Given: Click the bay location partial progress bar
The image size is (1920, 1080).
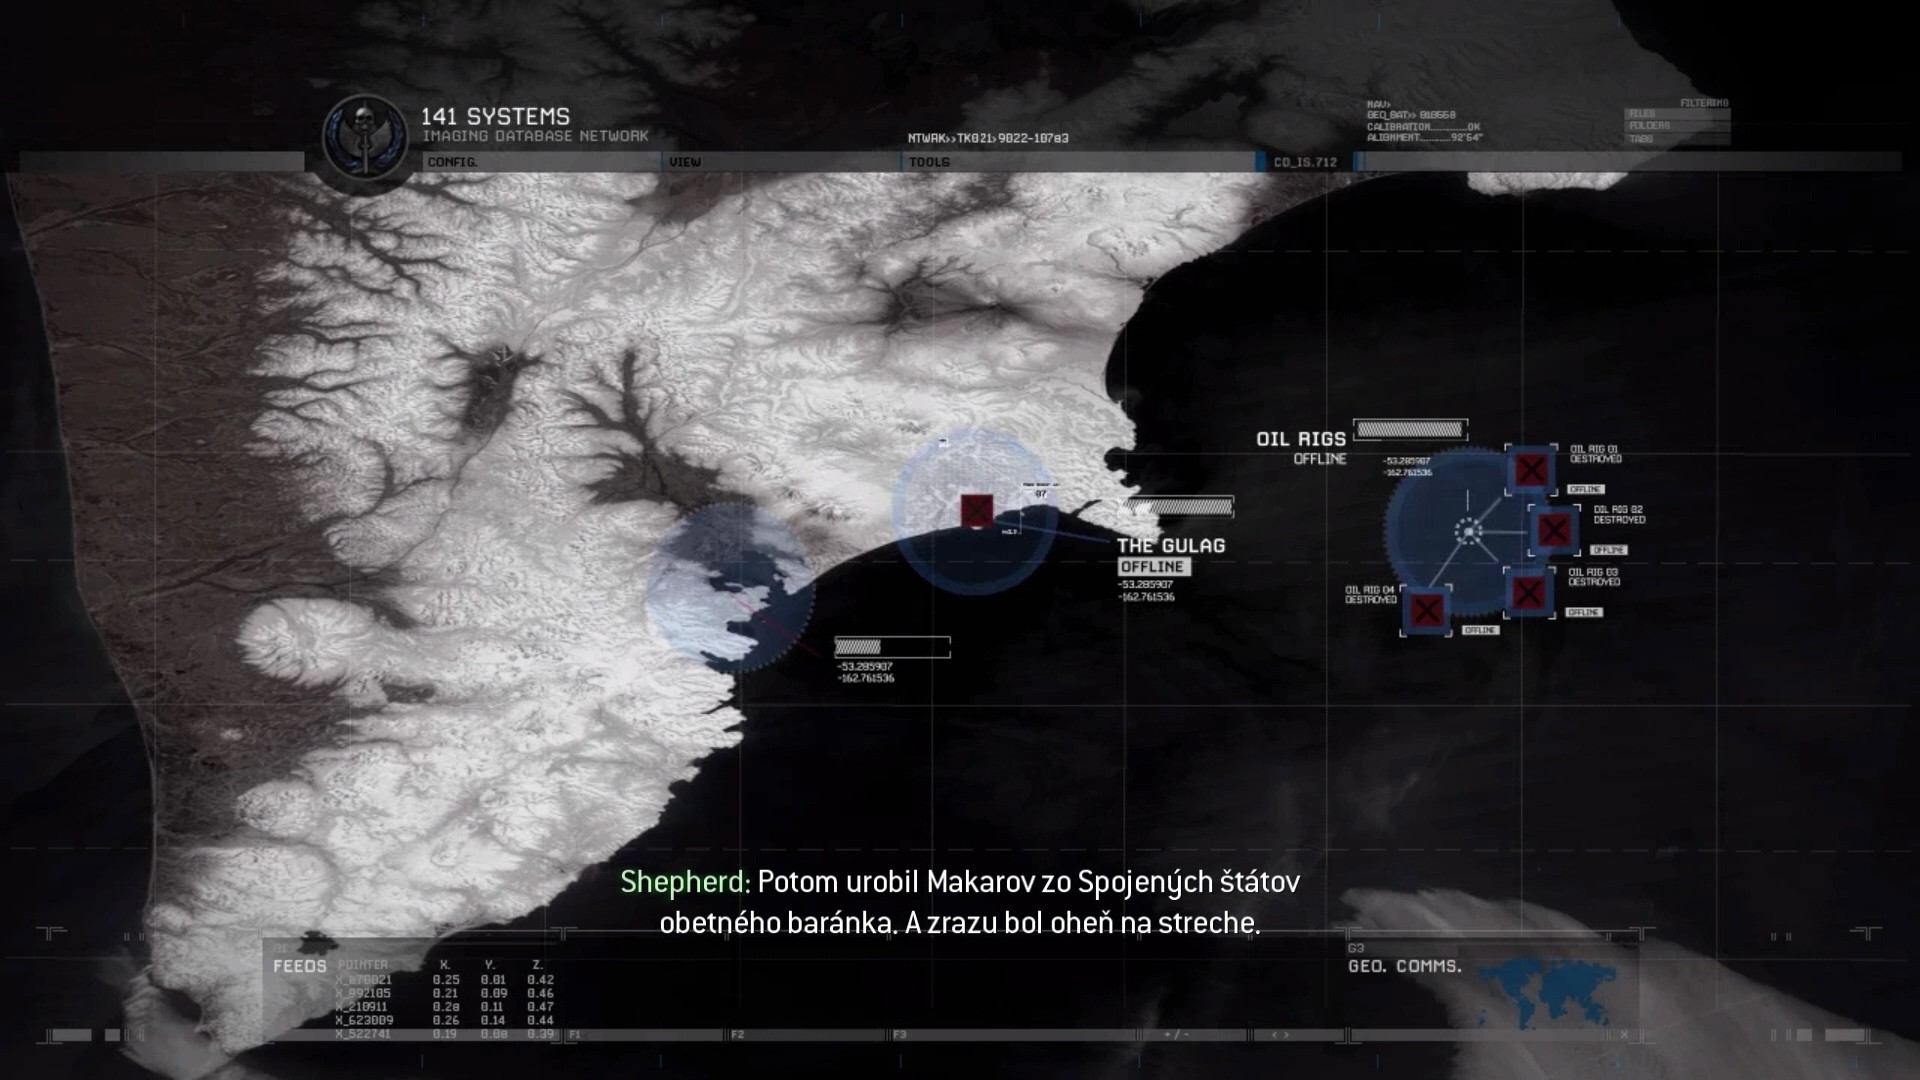Looking at the screenshot, I should (892, 647).
